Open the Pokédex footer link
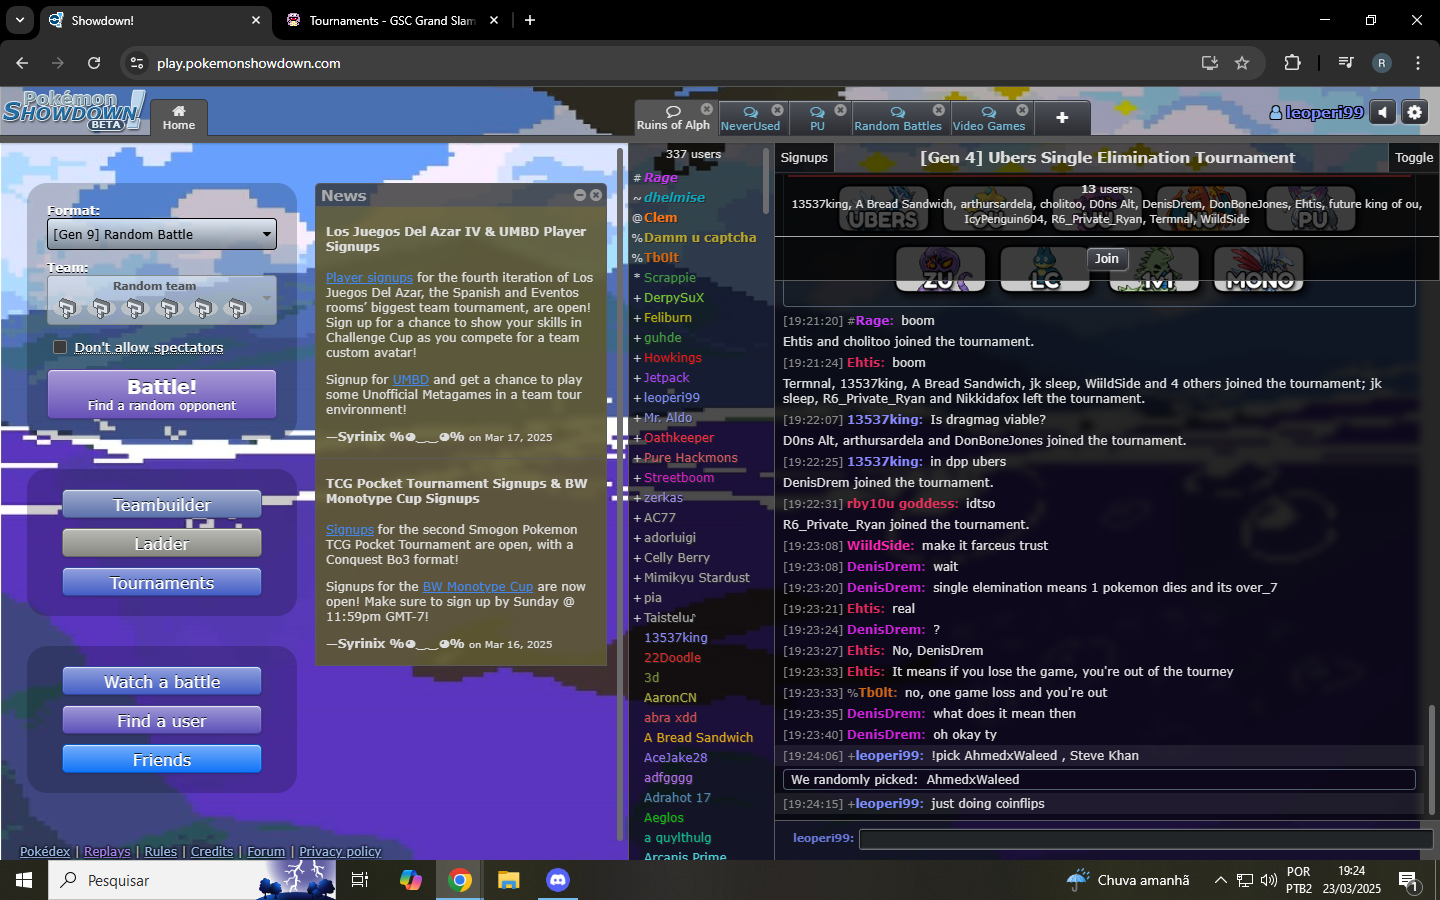Screen dimensions: 1440x900 tap(45, 852)
